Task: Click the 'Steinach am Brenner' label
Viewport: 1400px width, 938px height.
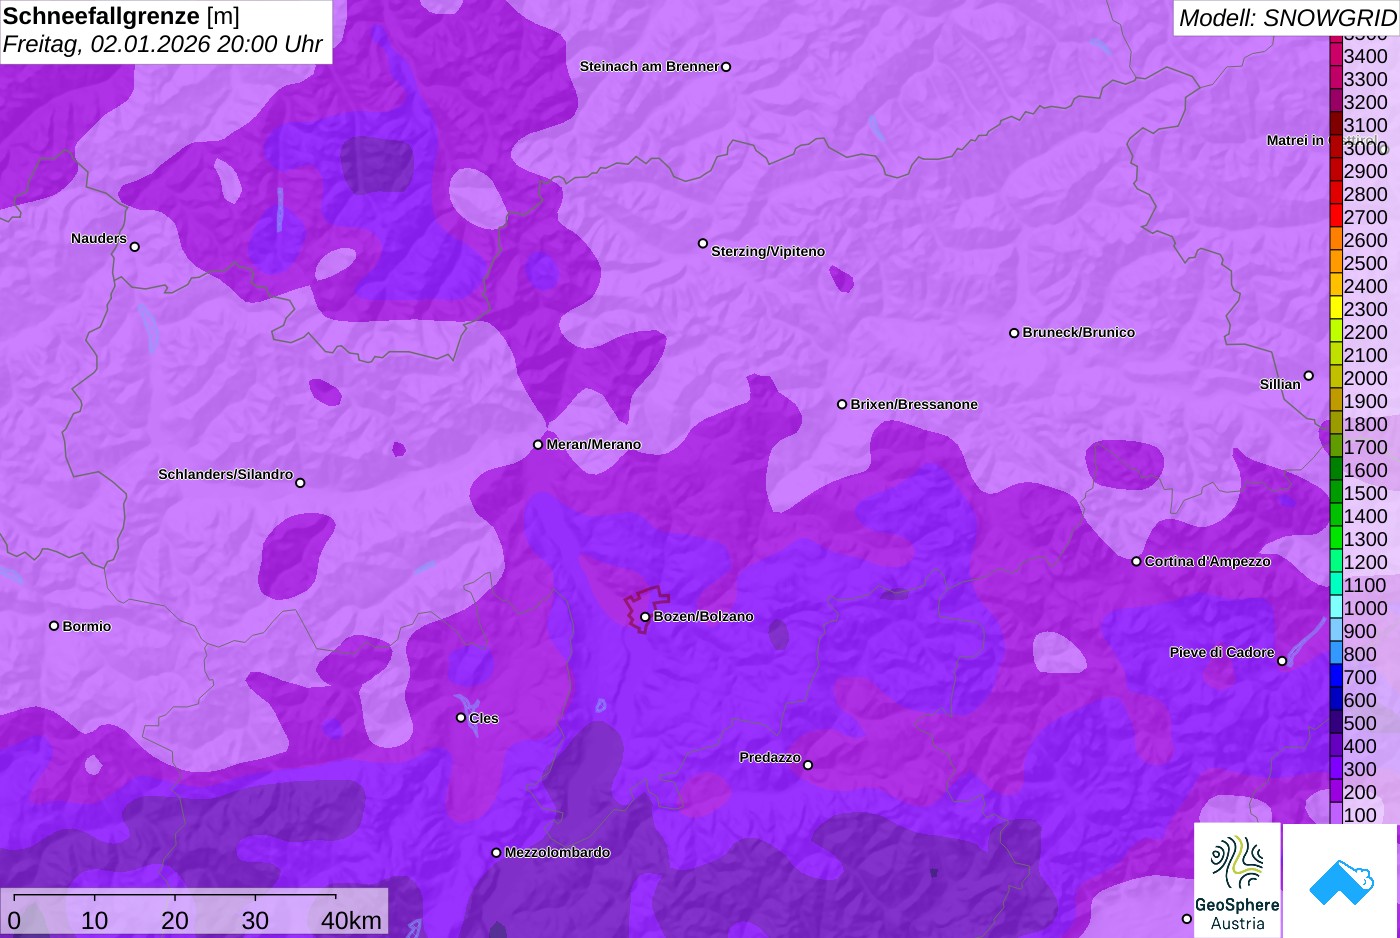Action: [650, 66]
